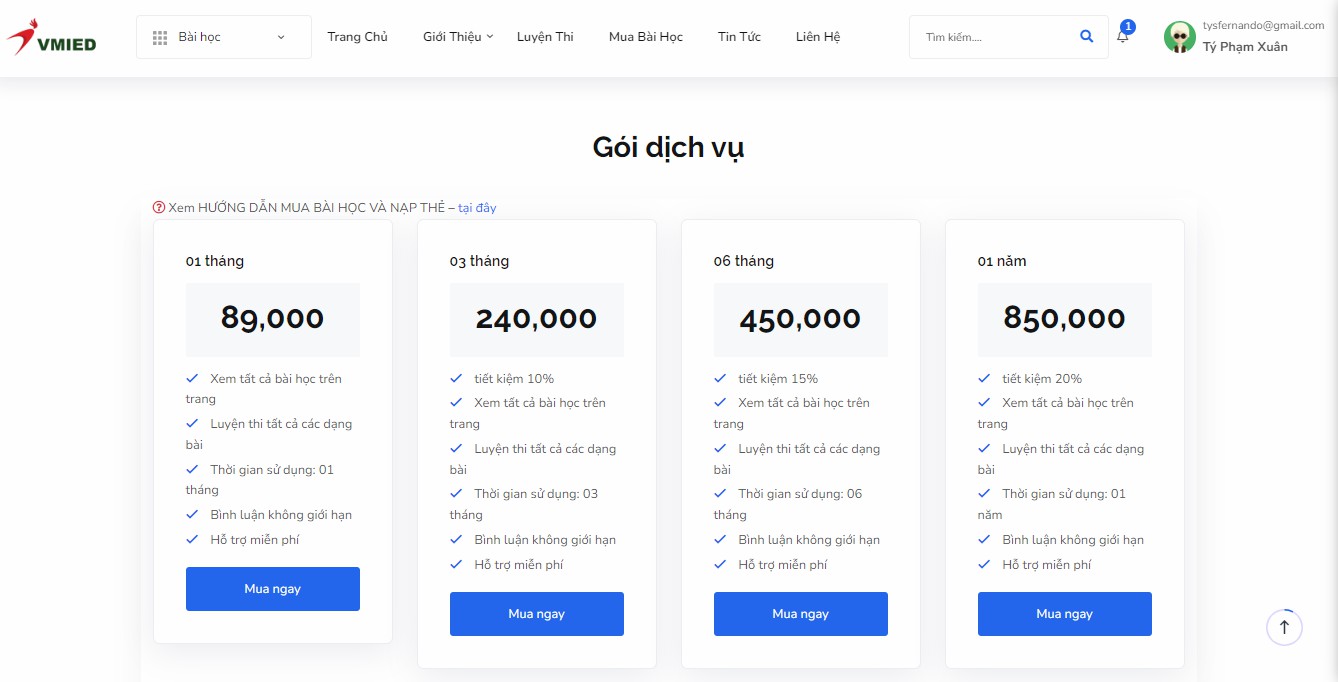Click the scroll-to-top arrow button
1338x682 pixels.
click(1284, 628)
